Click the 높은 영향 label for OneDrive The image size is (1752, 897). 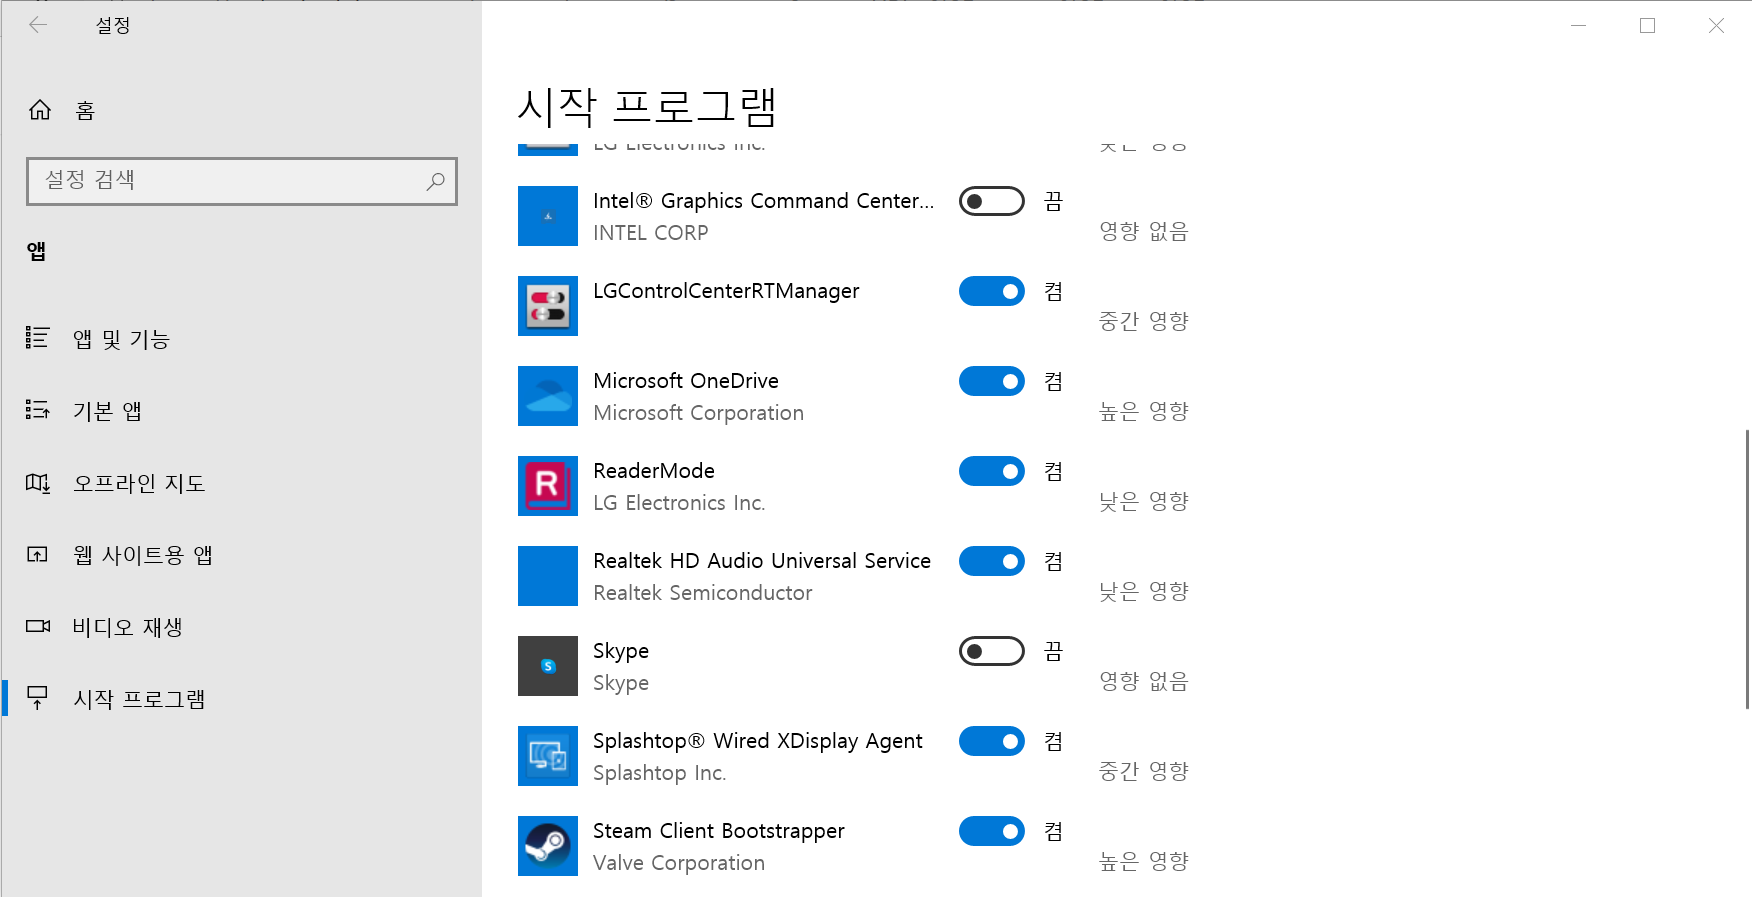1144,411
